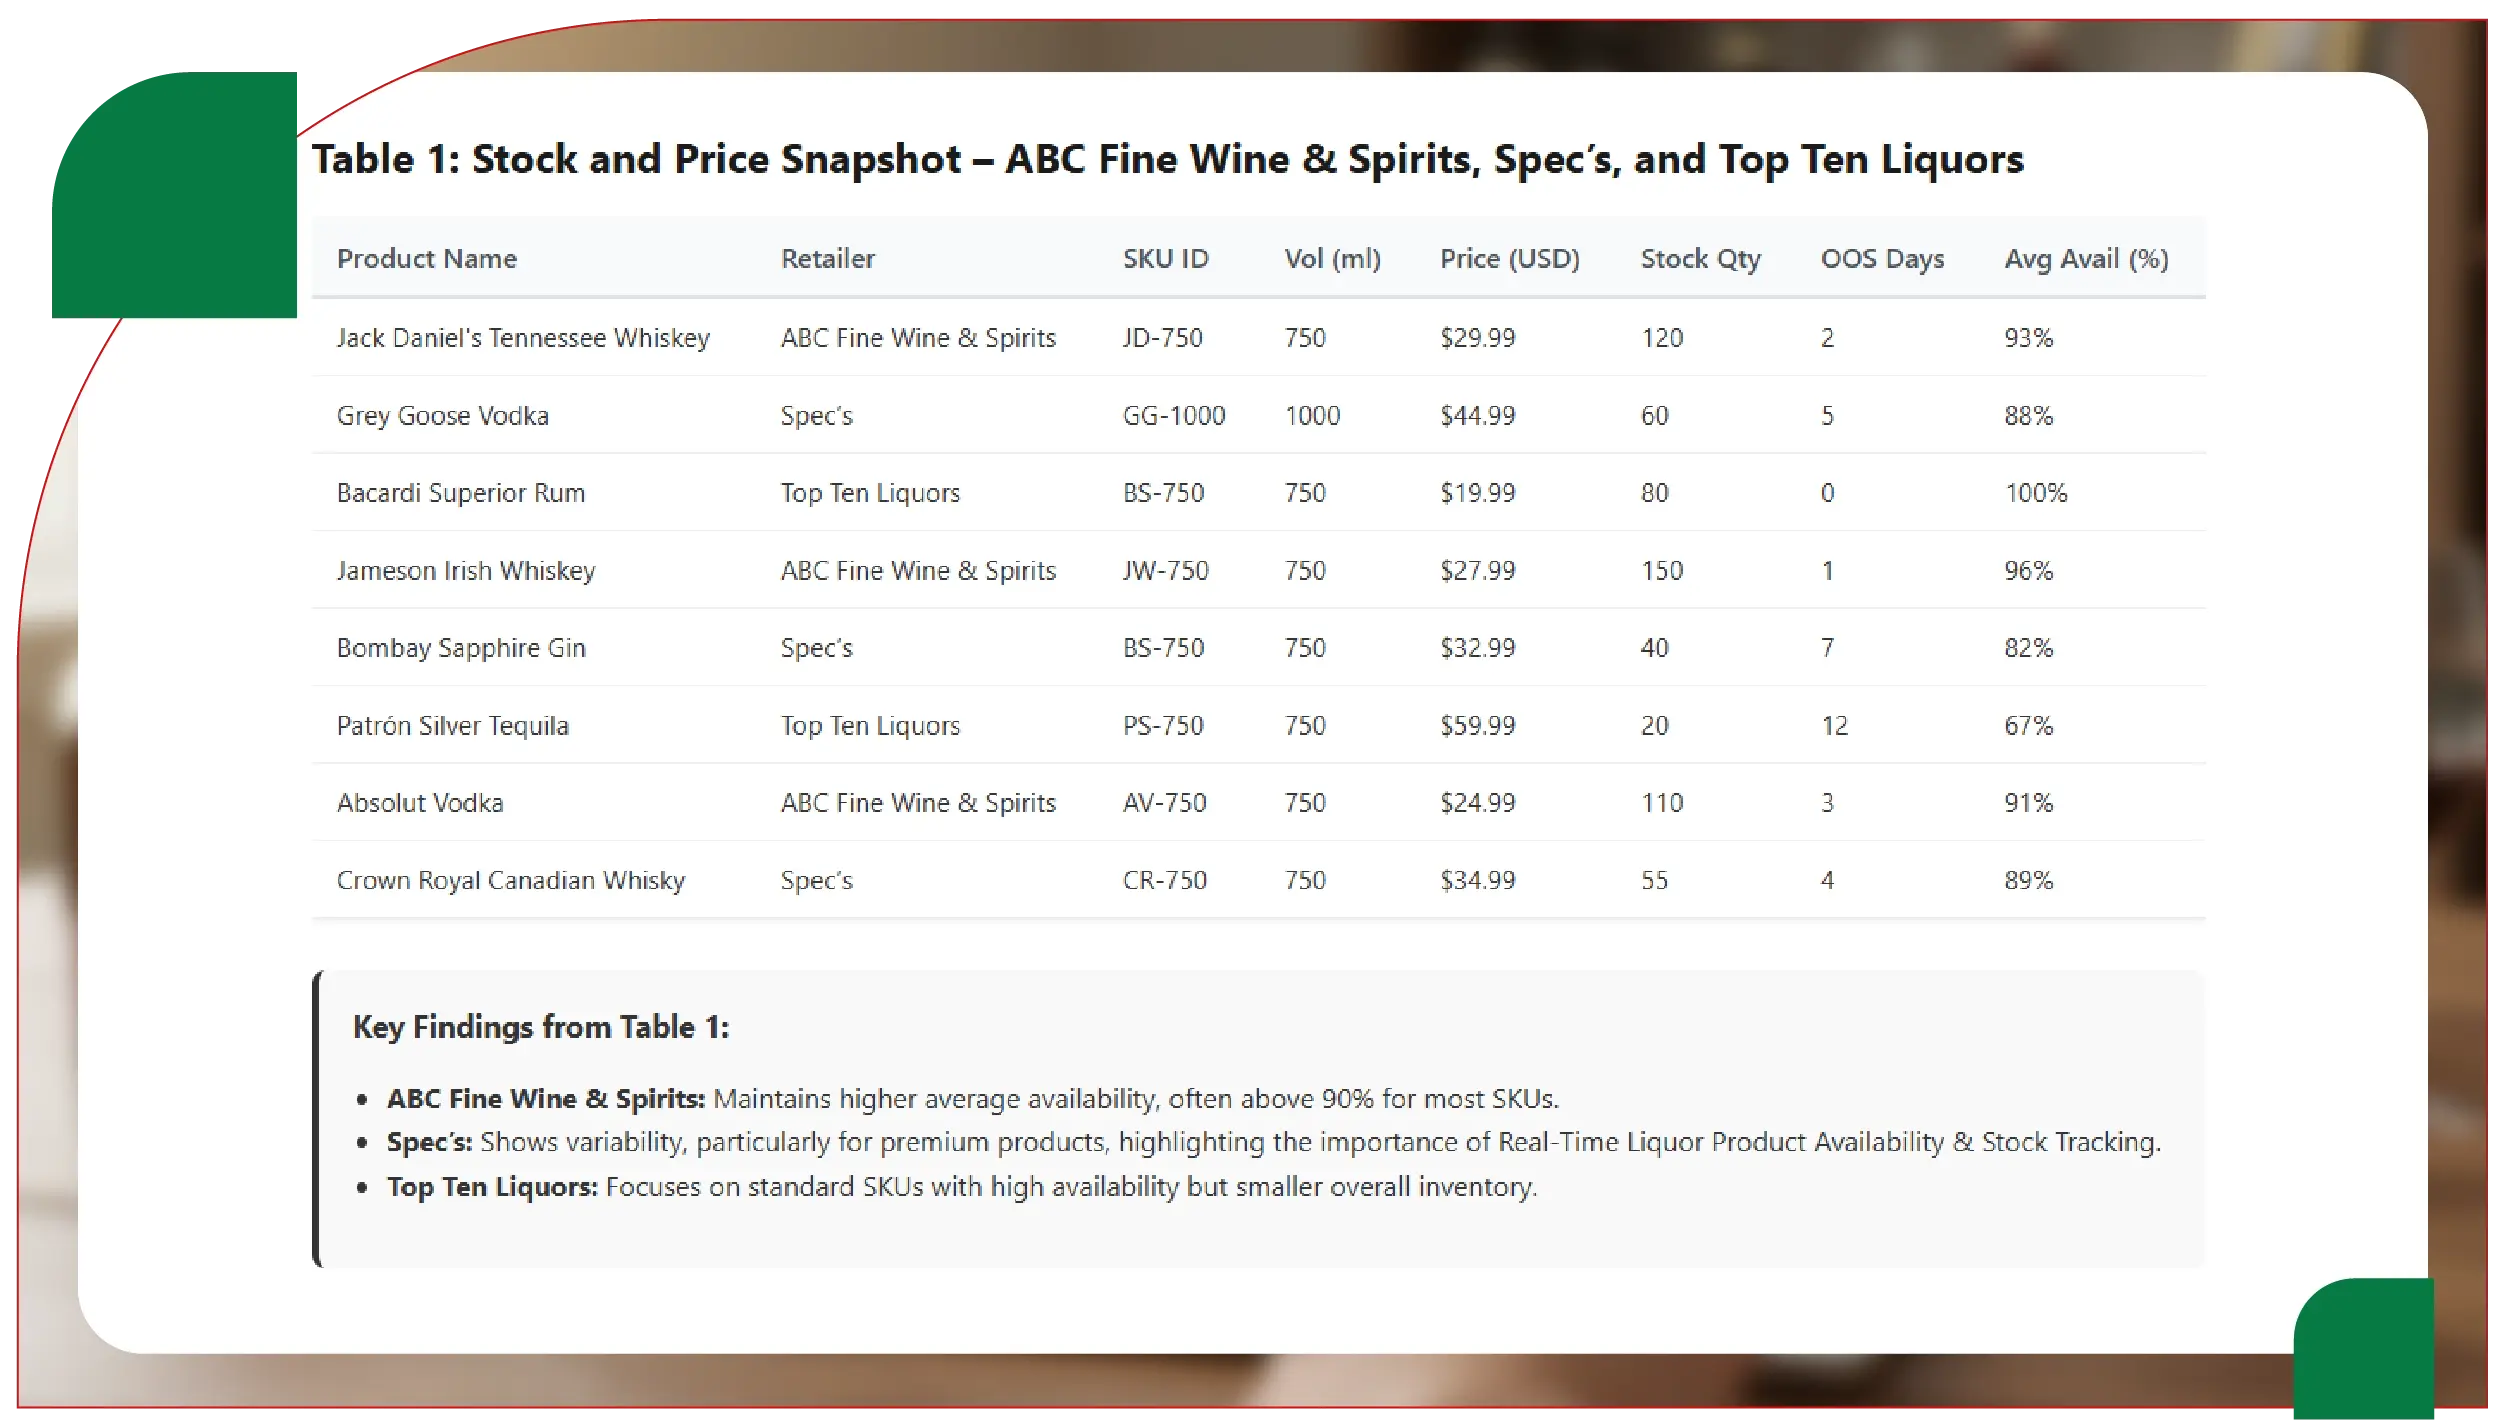The width and height of the screenshot is (2507, 1426).
Task: Click the Retailer column header
Action: point(827,259)
